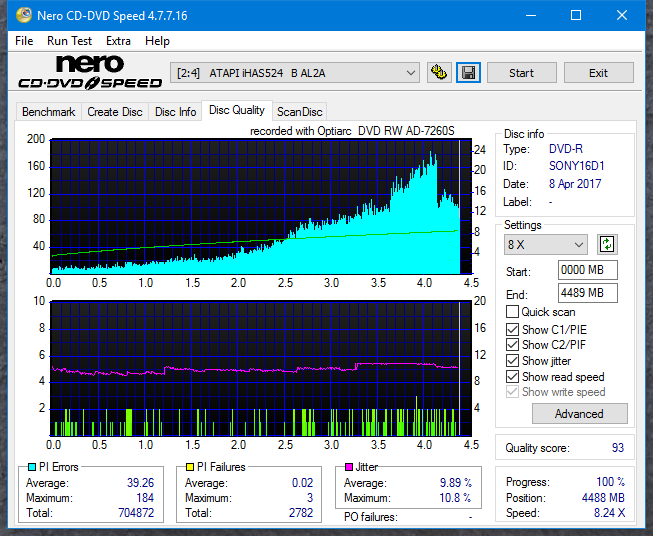This screenshot has width=653, height=536.
Task: Switch to the Benchmark tab
Action: click(49, 112)
